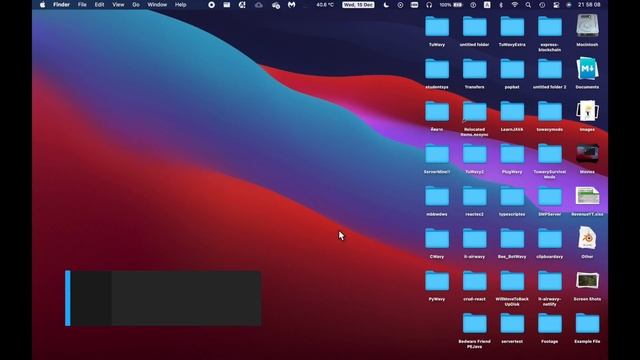
Task: Click the headphones icon in menu bar
Action: 429,5
